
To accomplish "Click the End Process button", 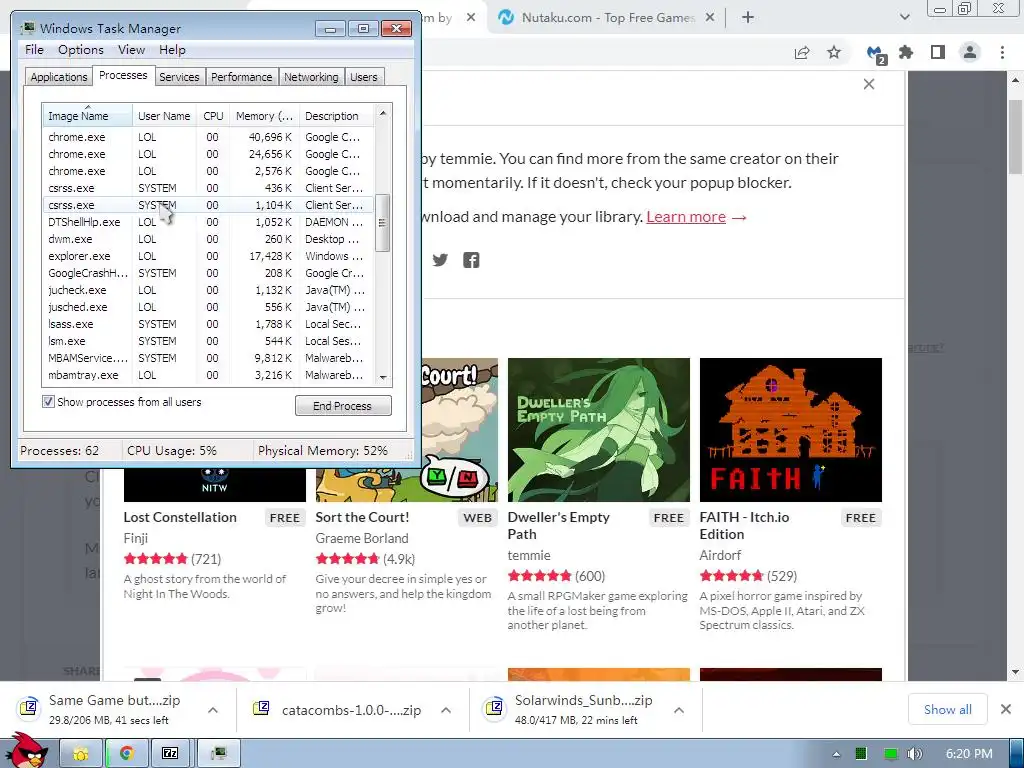I will click(343, 406).
